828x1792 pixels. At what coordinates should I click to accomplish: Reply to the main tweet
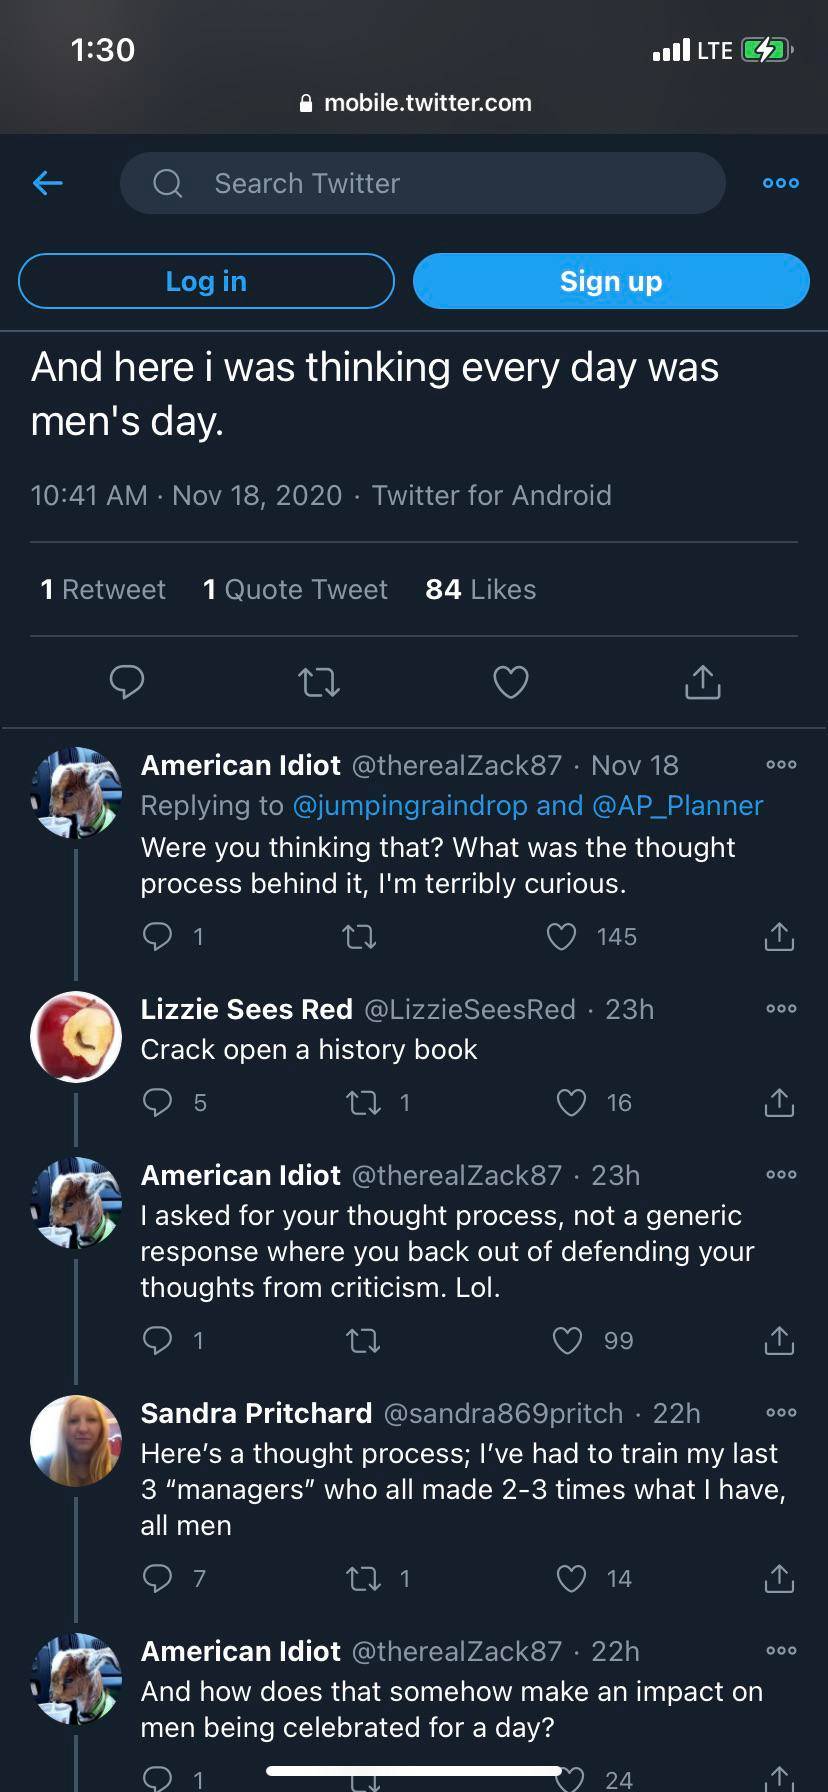[127, 682]
